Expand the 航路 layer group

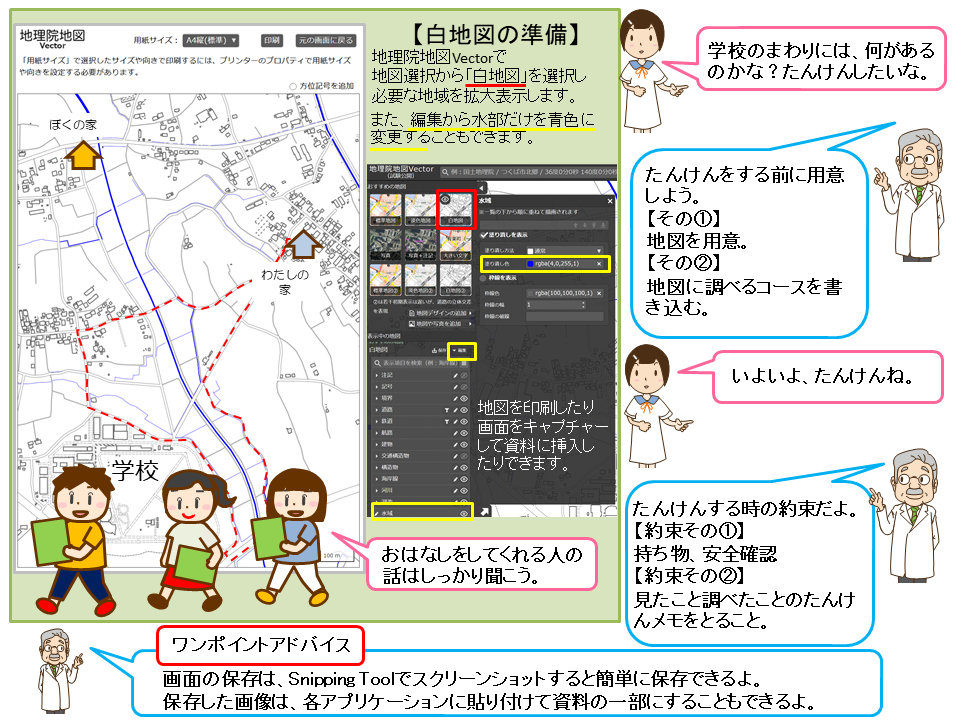pos(377,433)
